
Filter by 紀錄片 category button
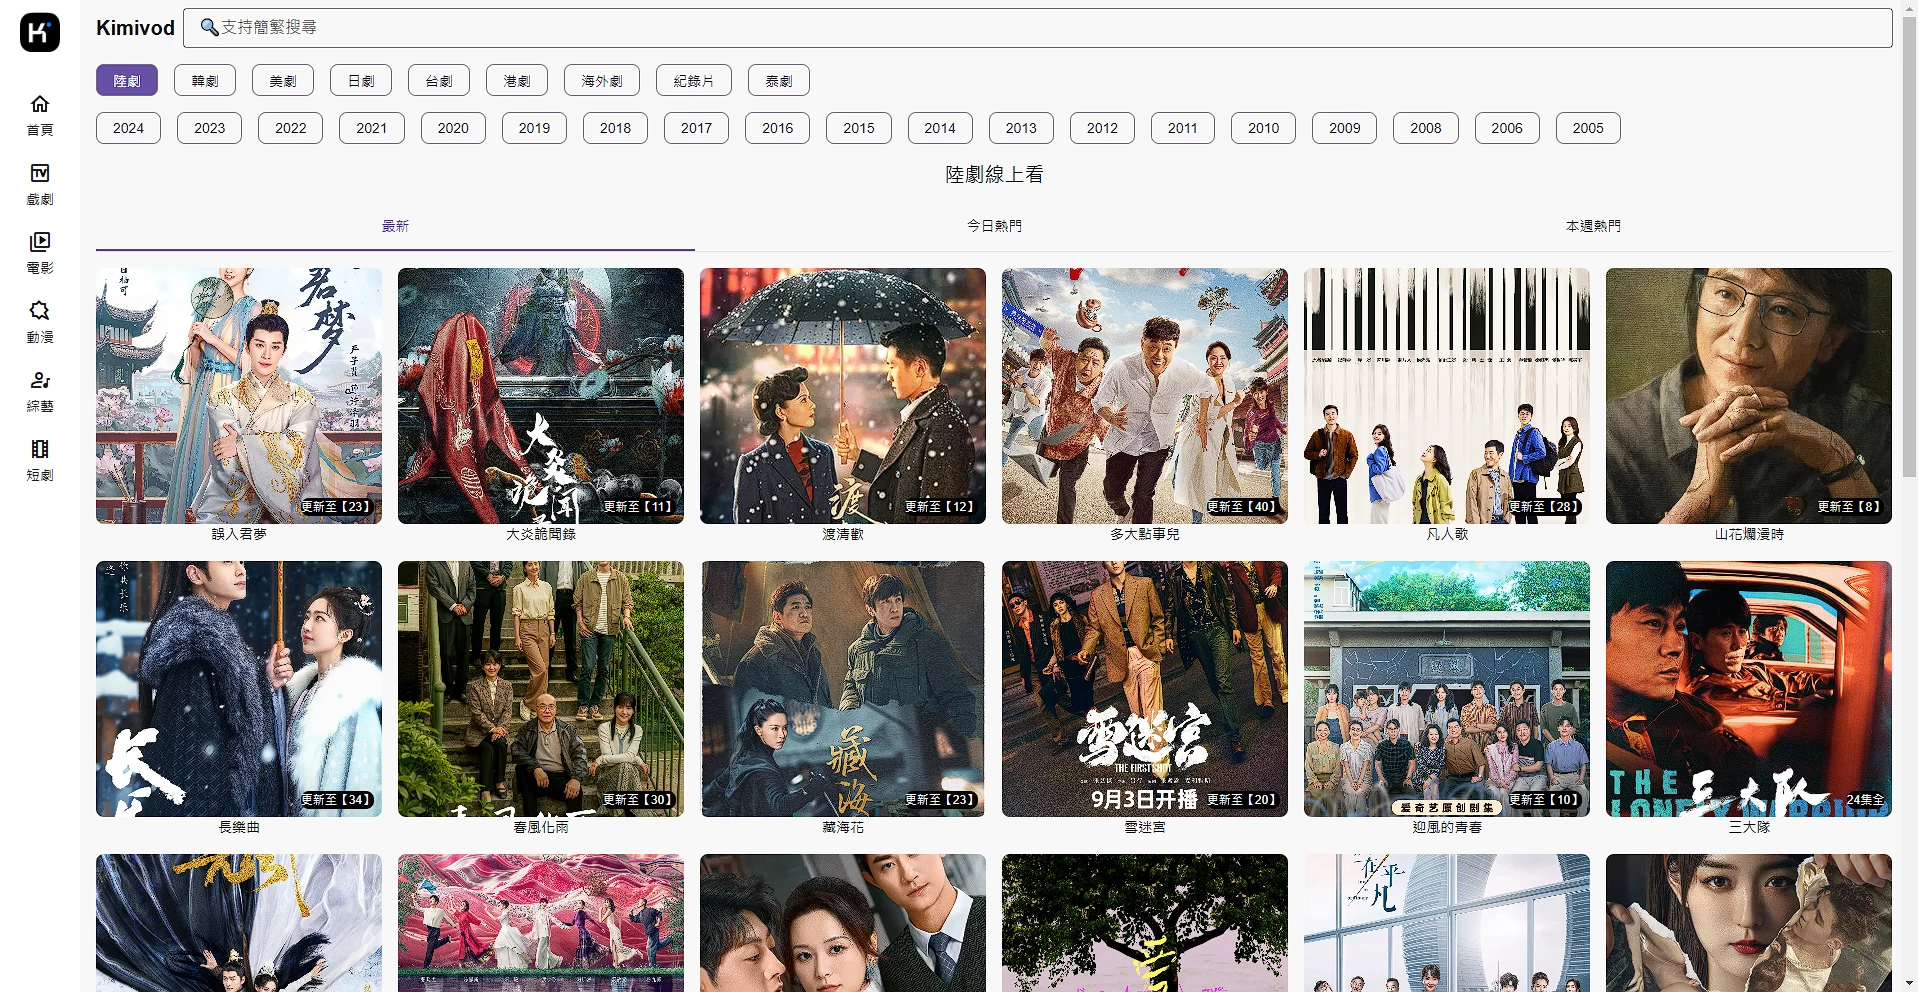pos(693,81)
